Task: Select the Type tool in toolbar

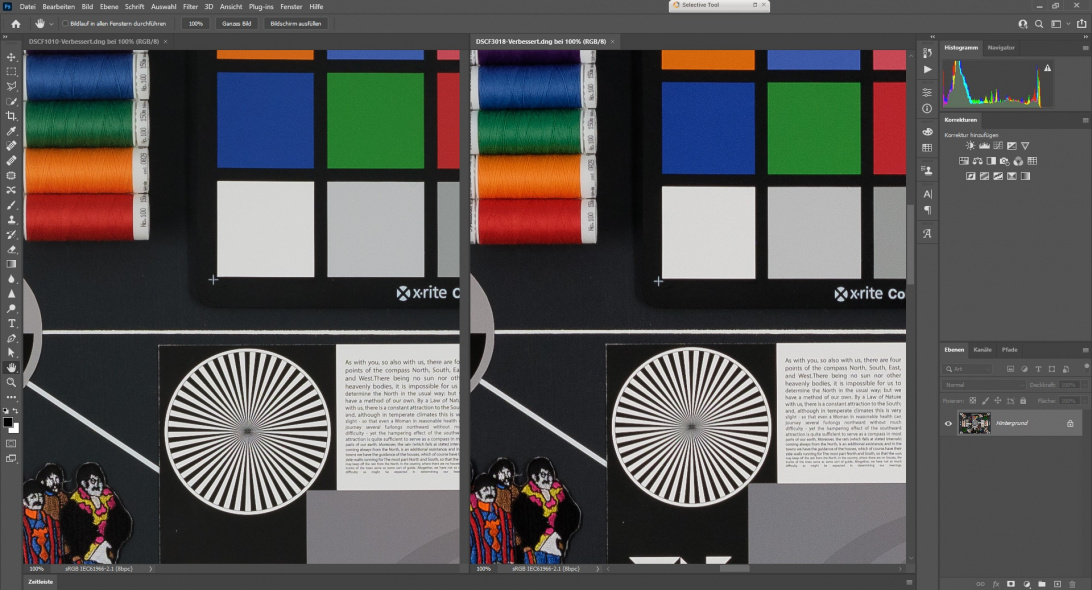Action: [x=11, y=323]
